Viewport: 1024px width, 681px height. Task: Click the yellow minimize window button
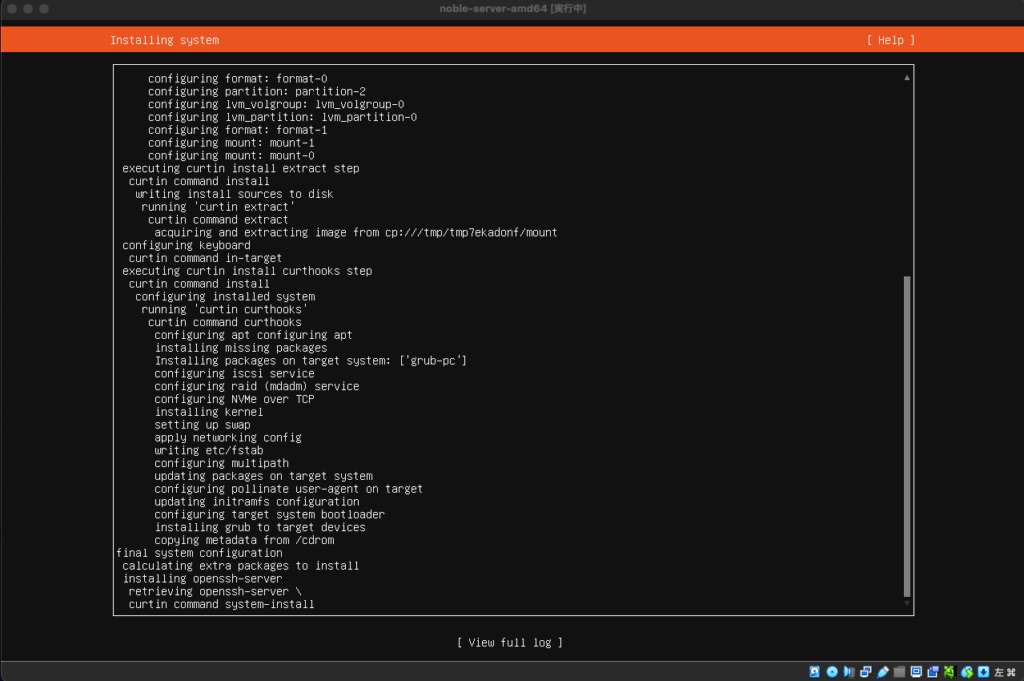[27, 8]
